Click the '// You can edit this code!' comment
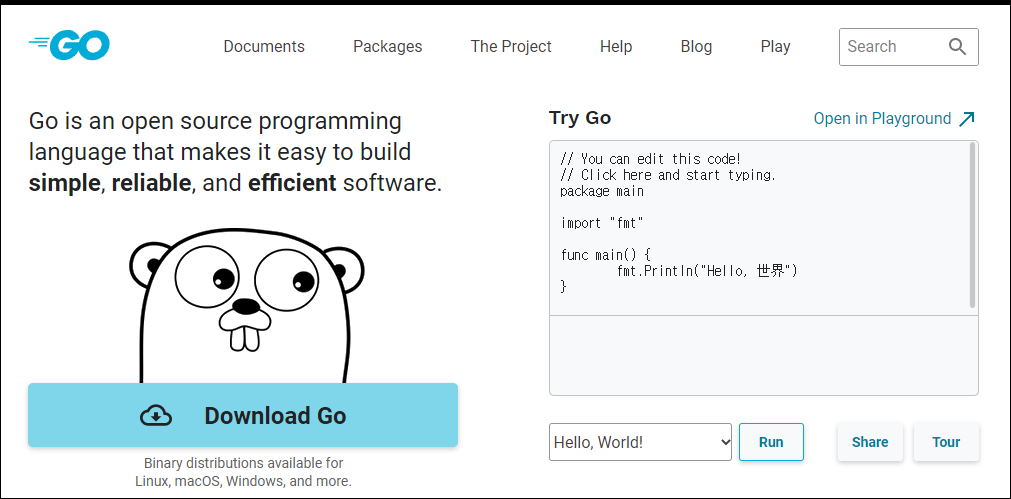The width and height of the screenshot is (1011, 499). (x=651, y=159)
